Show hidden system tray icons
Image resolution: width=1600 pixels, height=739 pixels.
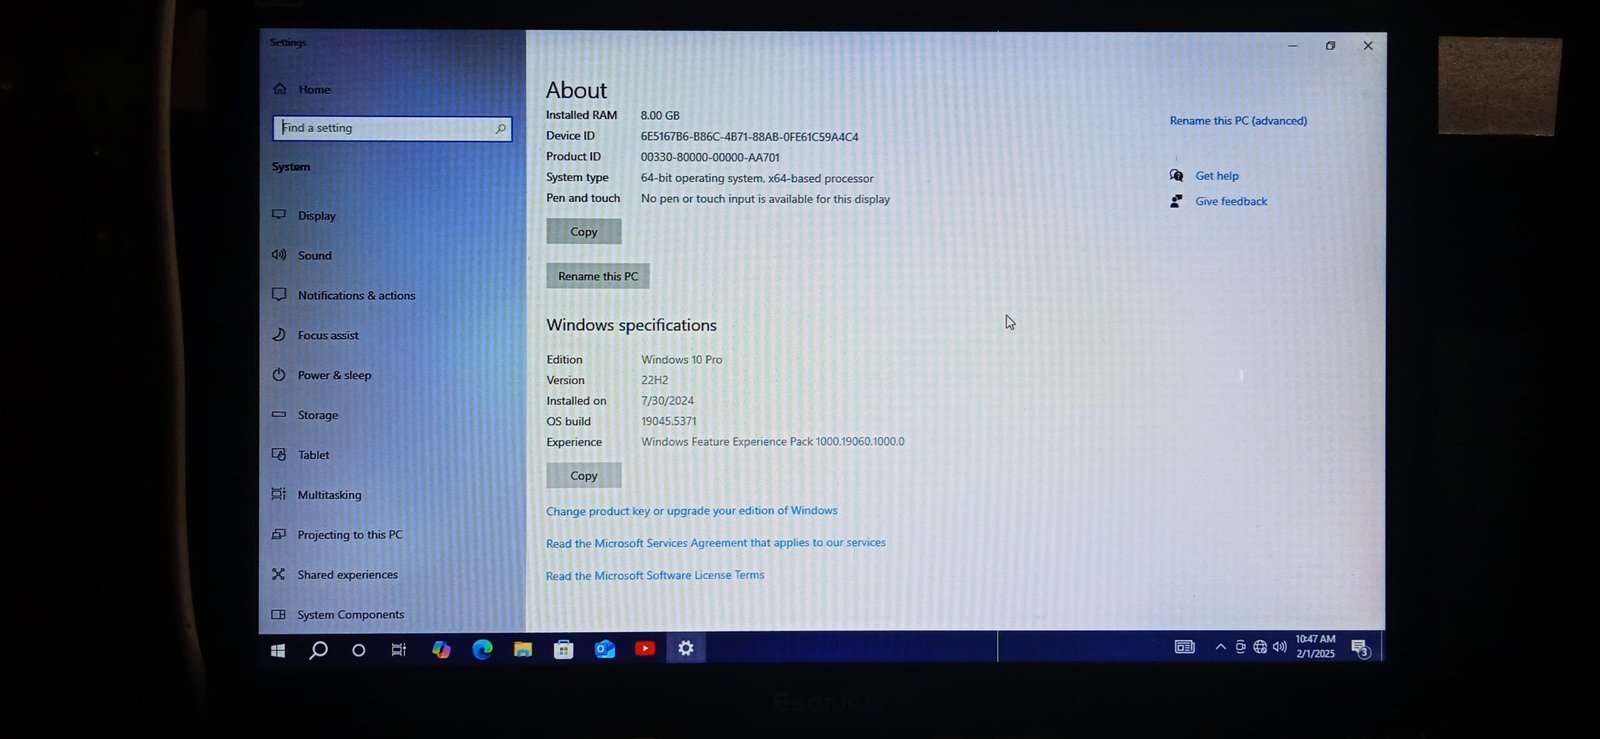1220,647
